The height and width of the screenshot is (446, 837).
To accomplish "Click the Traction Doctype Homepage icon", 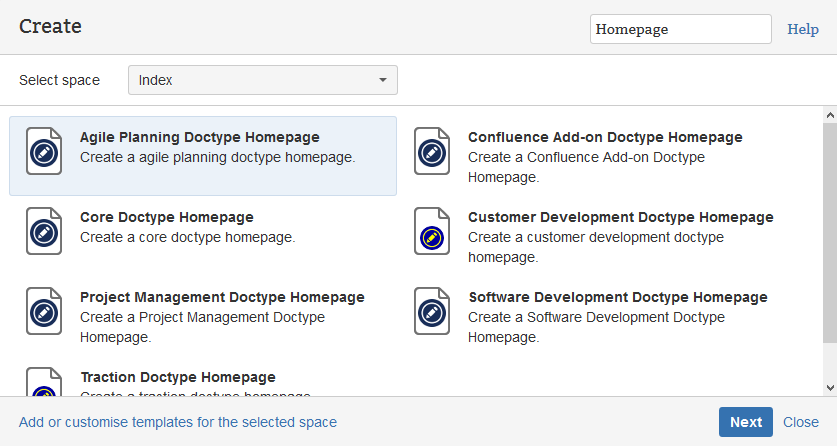I will coord(43,384).
